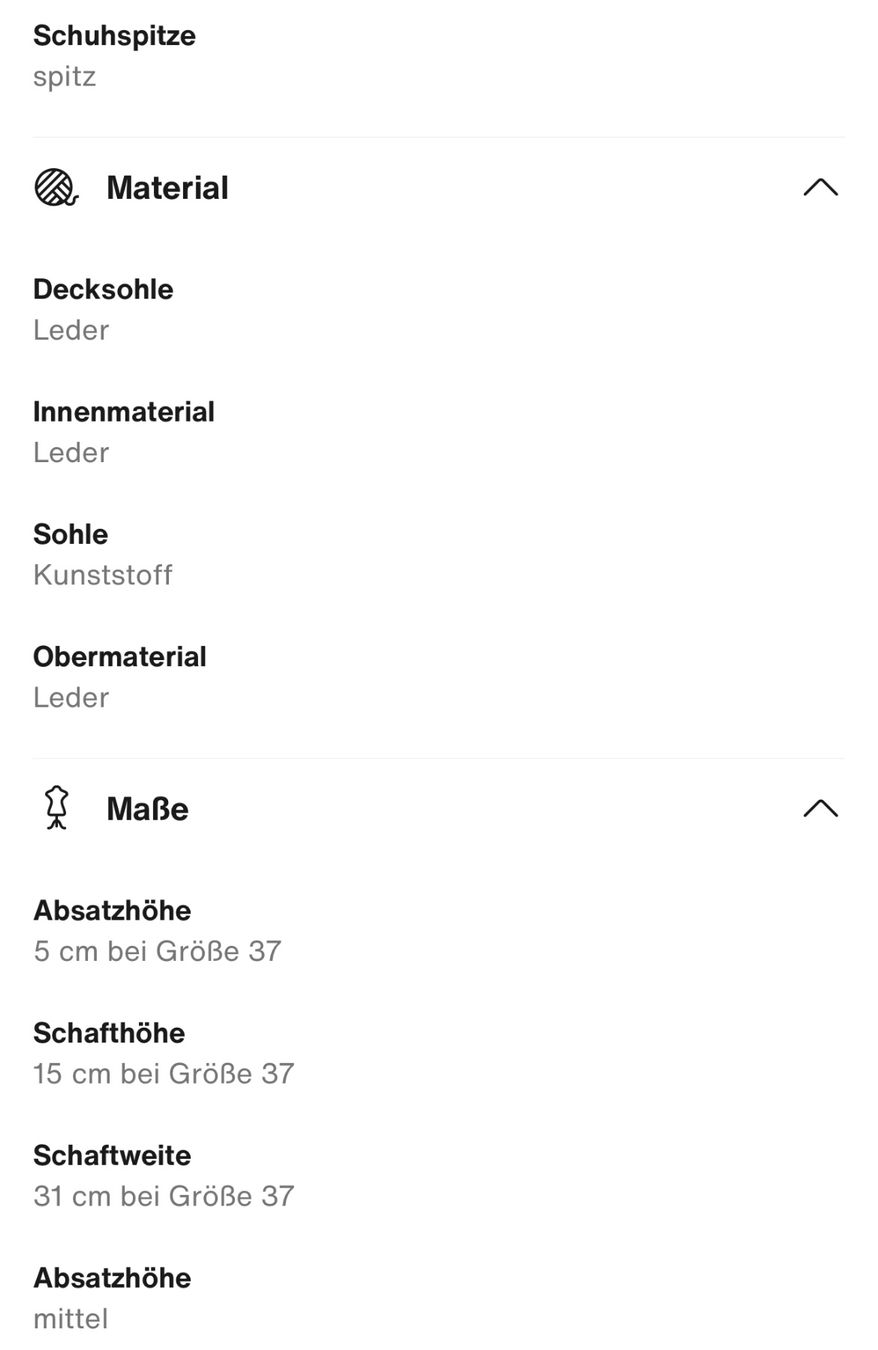The image size is (878, 1350).
Task: Click the Innenmaterial attribute label
Action: pos(124,412)
